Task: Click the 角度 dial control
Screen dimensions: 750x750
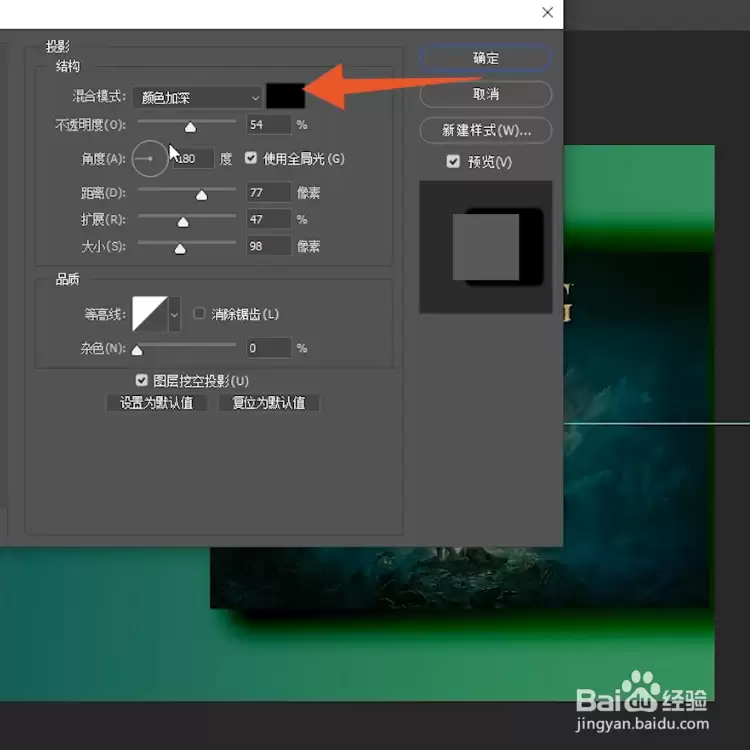Action: tap(150, 158)
